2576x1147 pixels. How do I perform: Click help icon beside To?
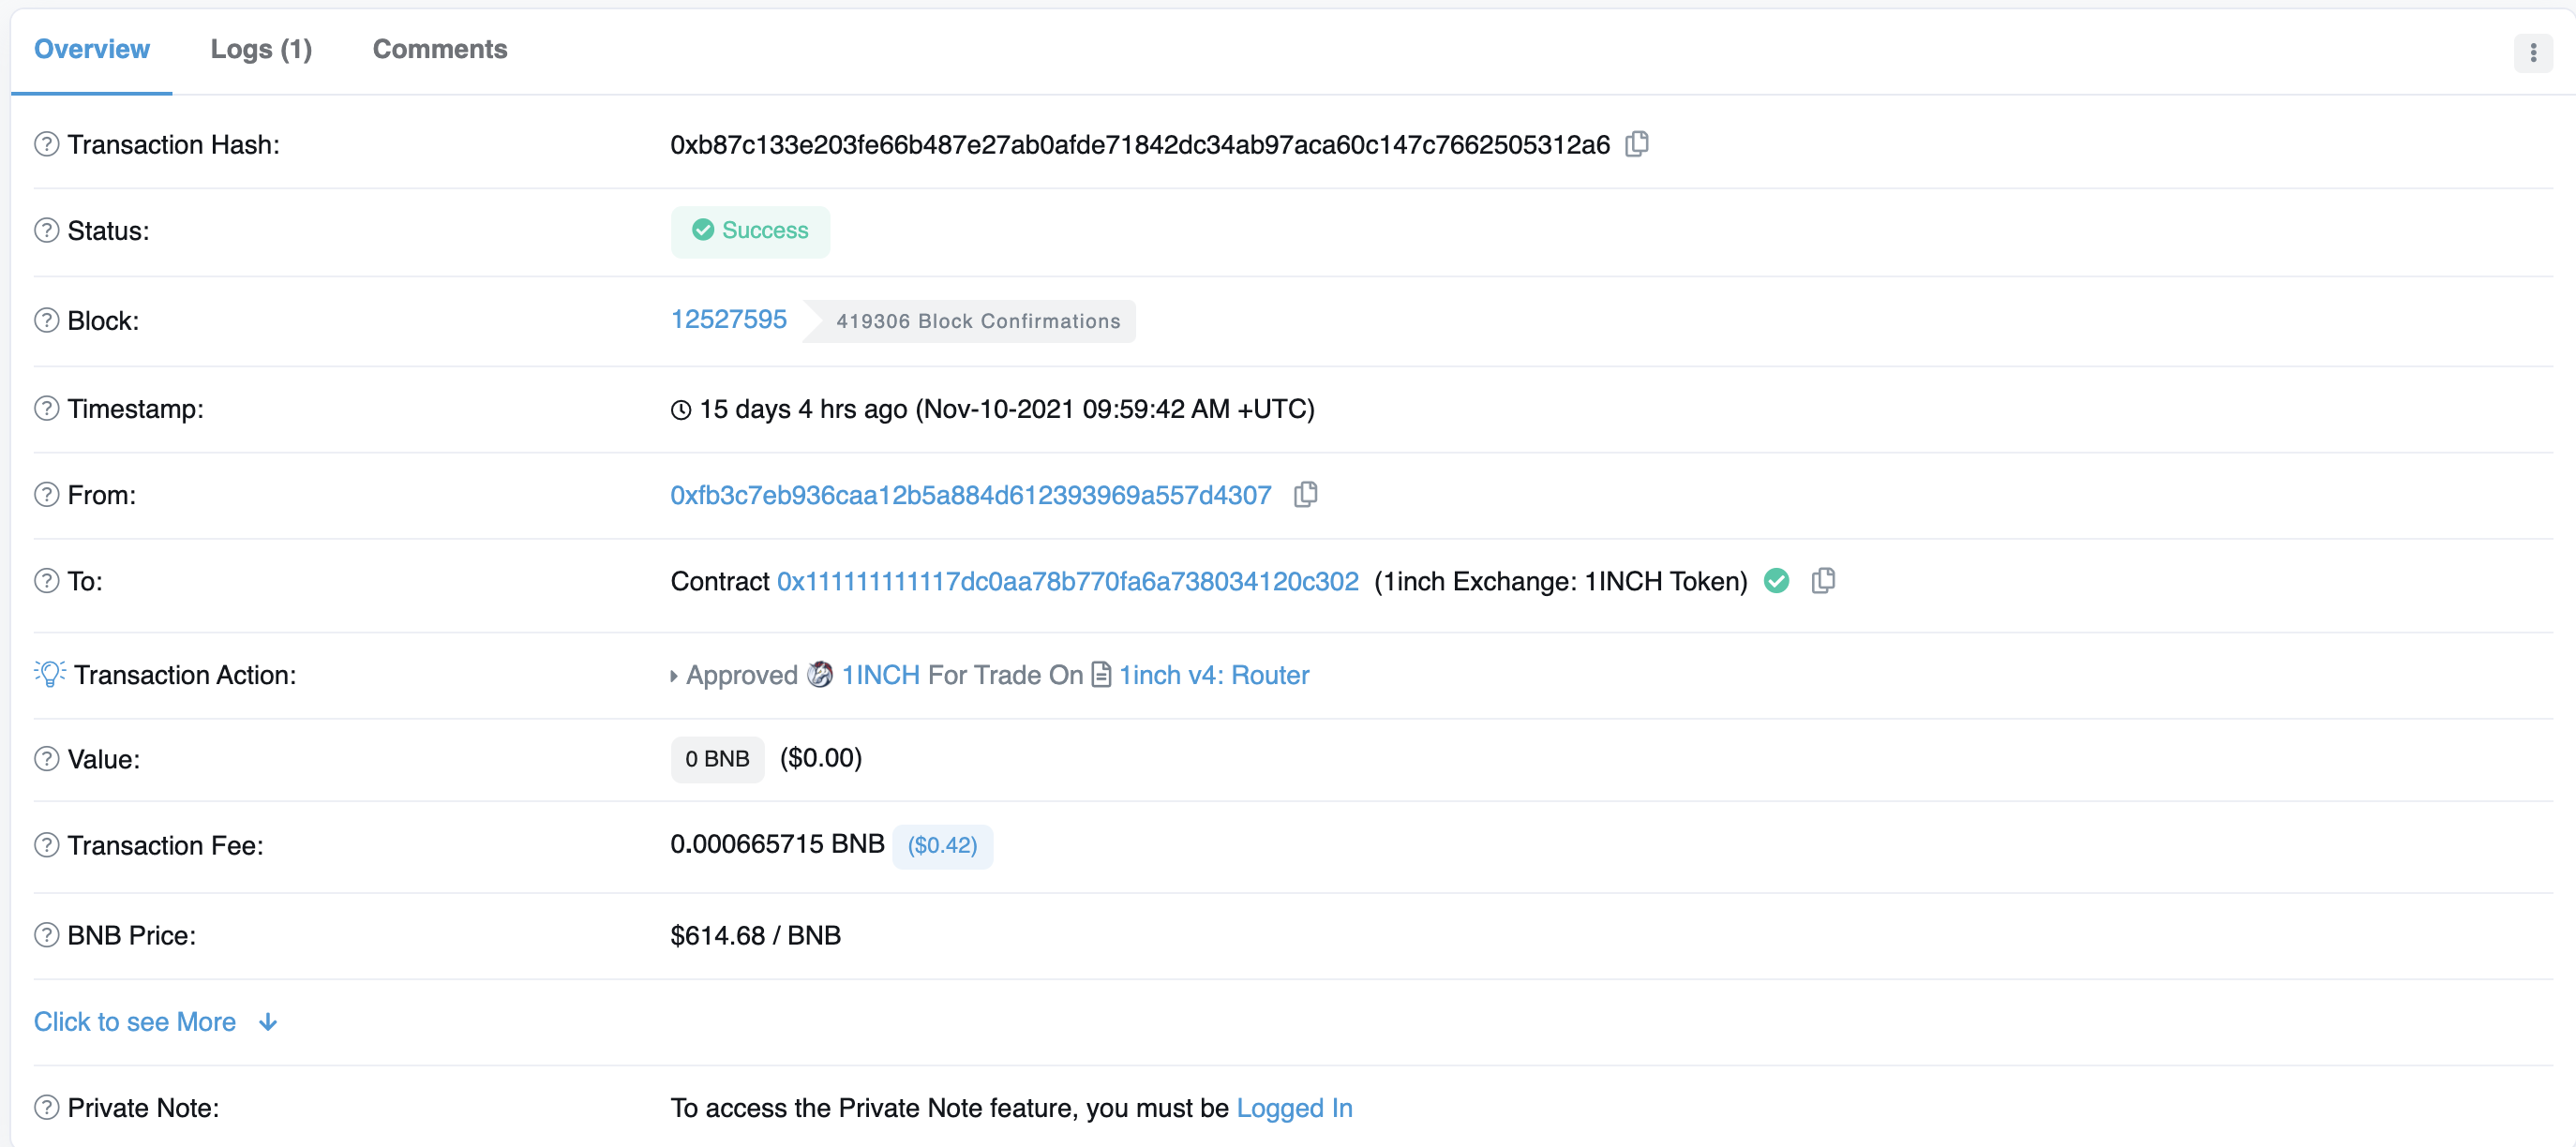click(47, 580)
